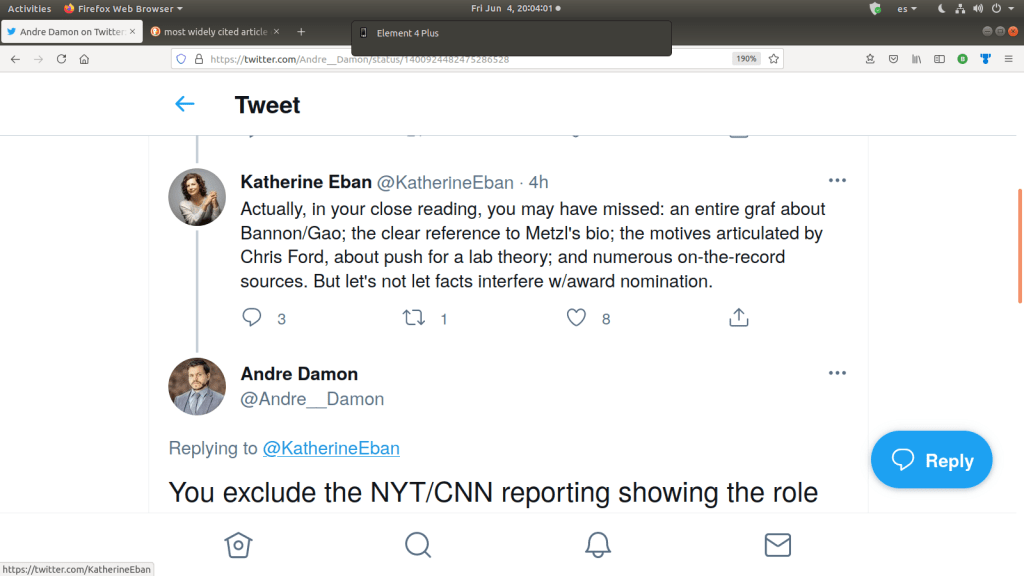1024x576 pixels.
Task: Reply to Katherine Eban's tweet with comment icon
Action: pyautogui.click(x=252, y=318)
